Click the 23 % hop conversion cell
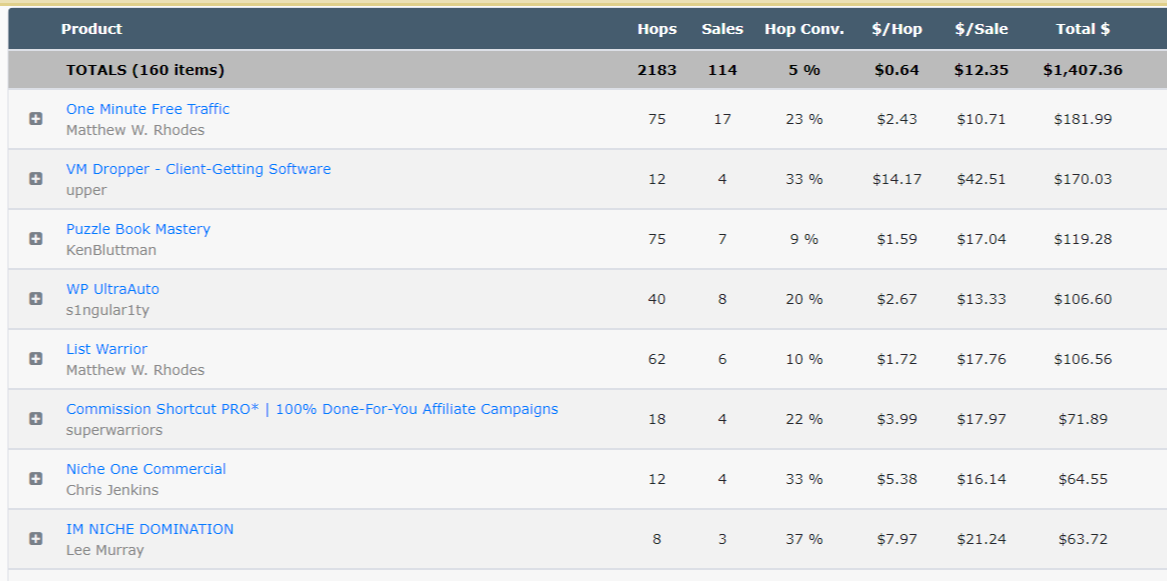The width and height of the screenshot is (1167, 581). coord(805,119)
